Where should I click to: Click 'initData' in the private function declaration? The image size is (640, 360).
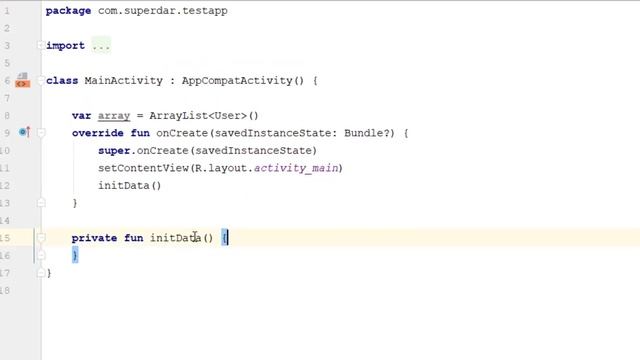pyautogui.click(x=176, y=238)
